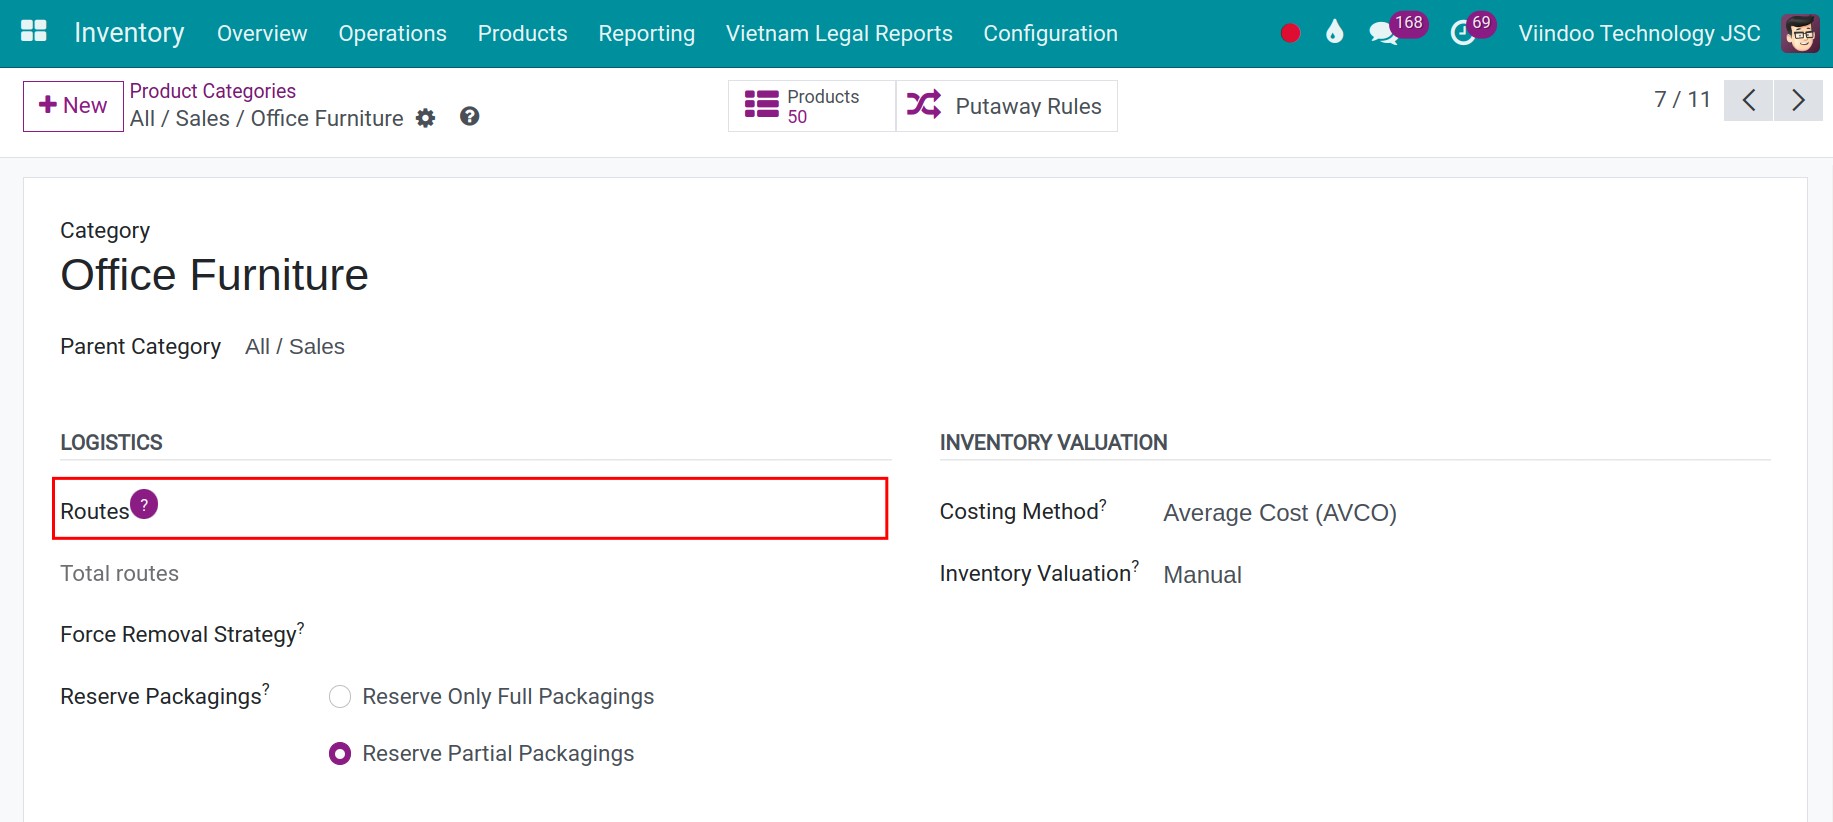Open the Reporting menu
The width and height of the screenshot is (1833, 822).
[646, 33]
